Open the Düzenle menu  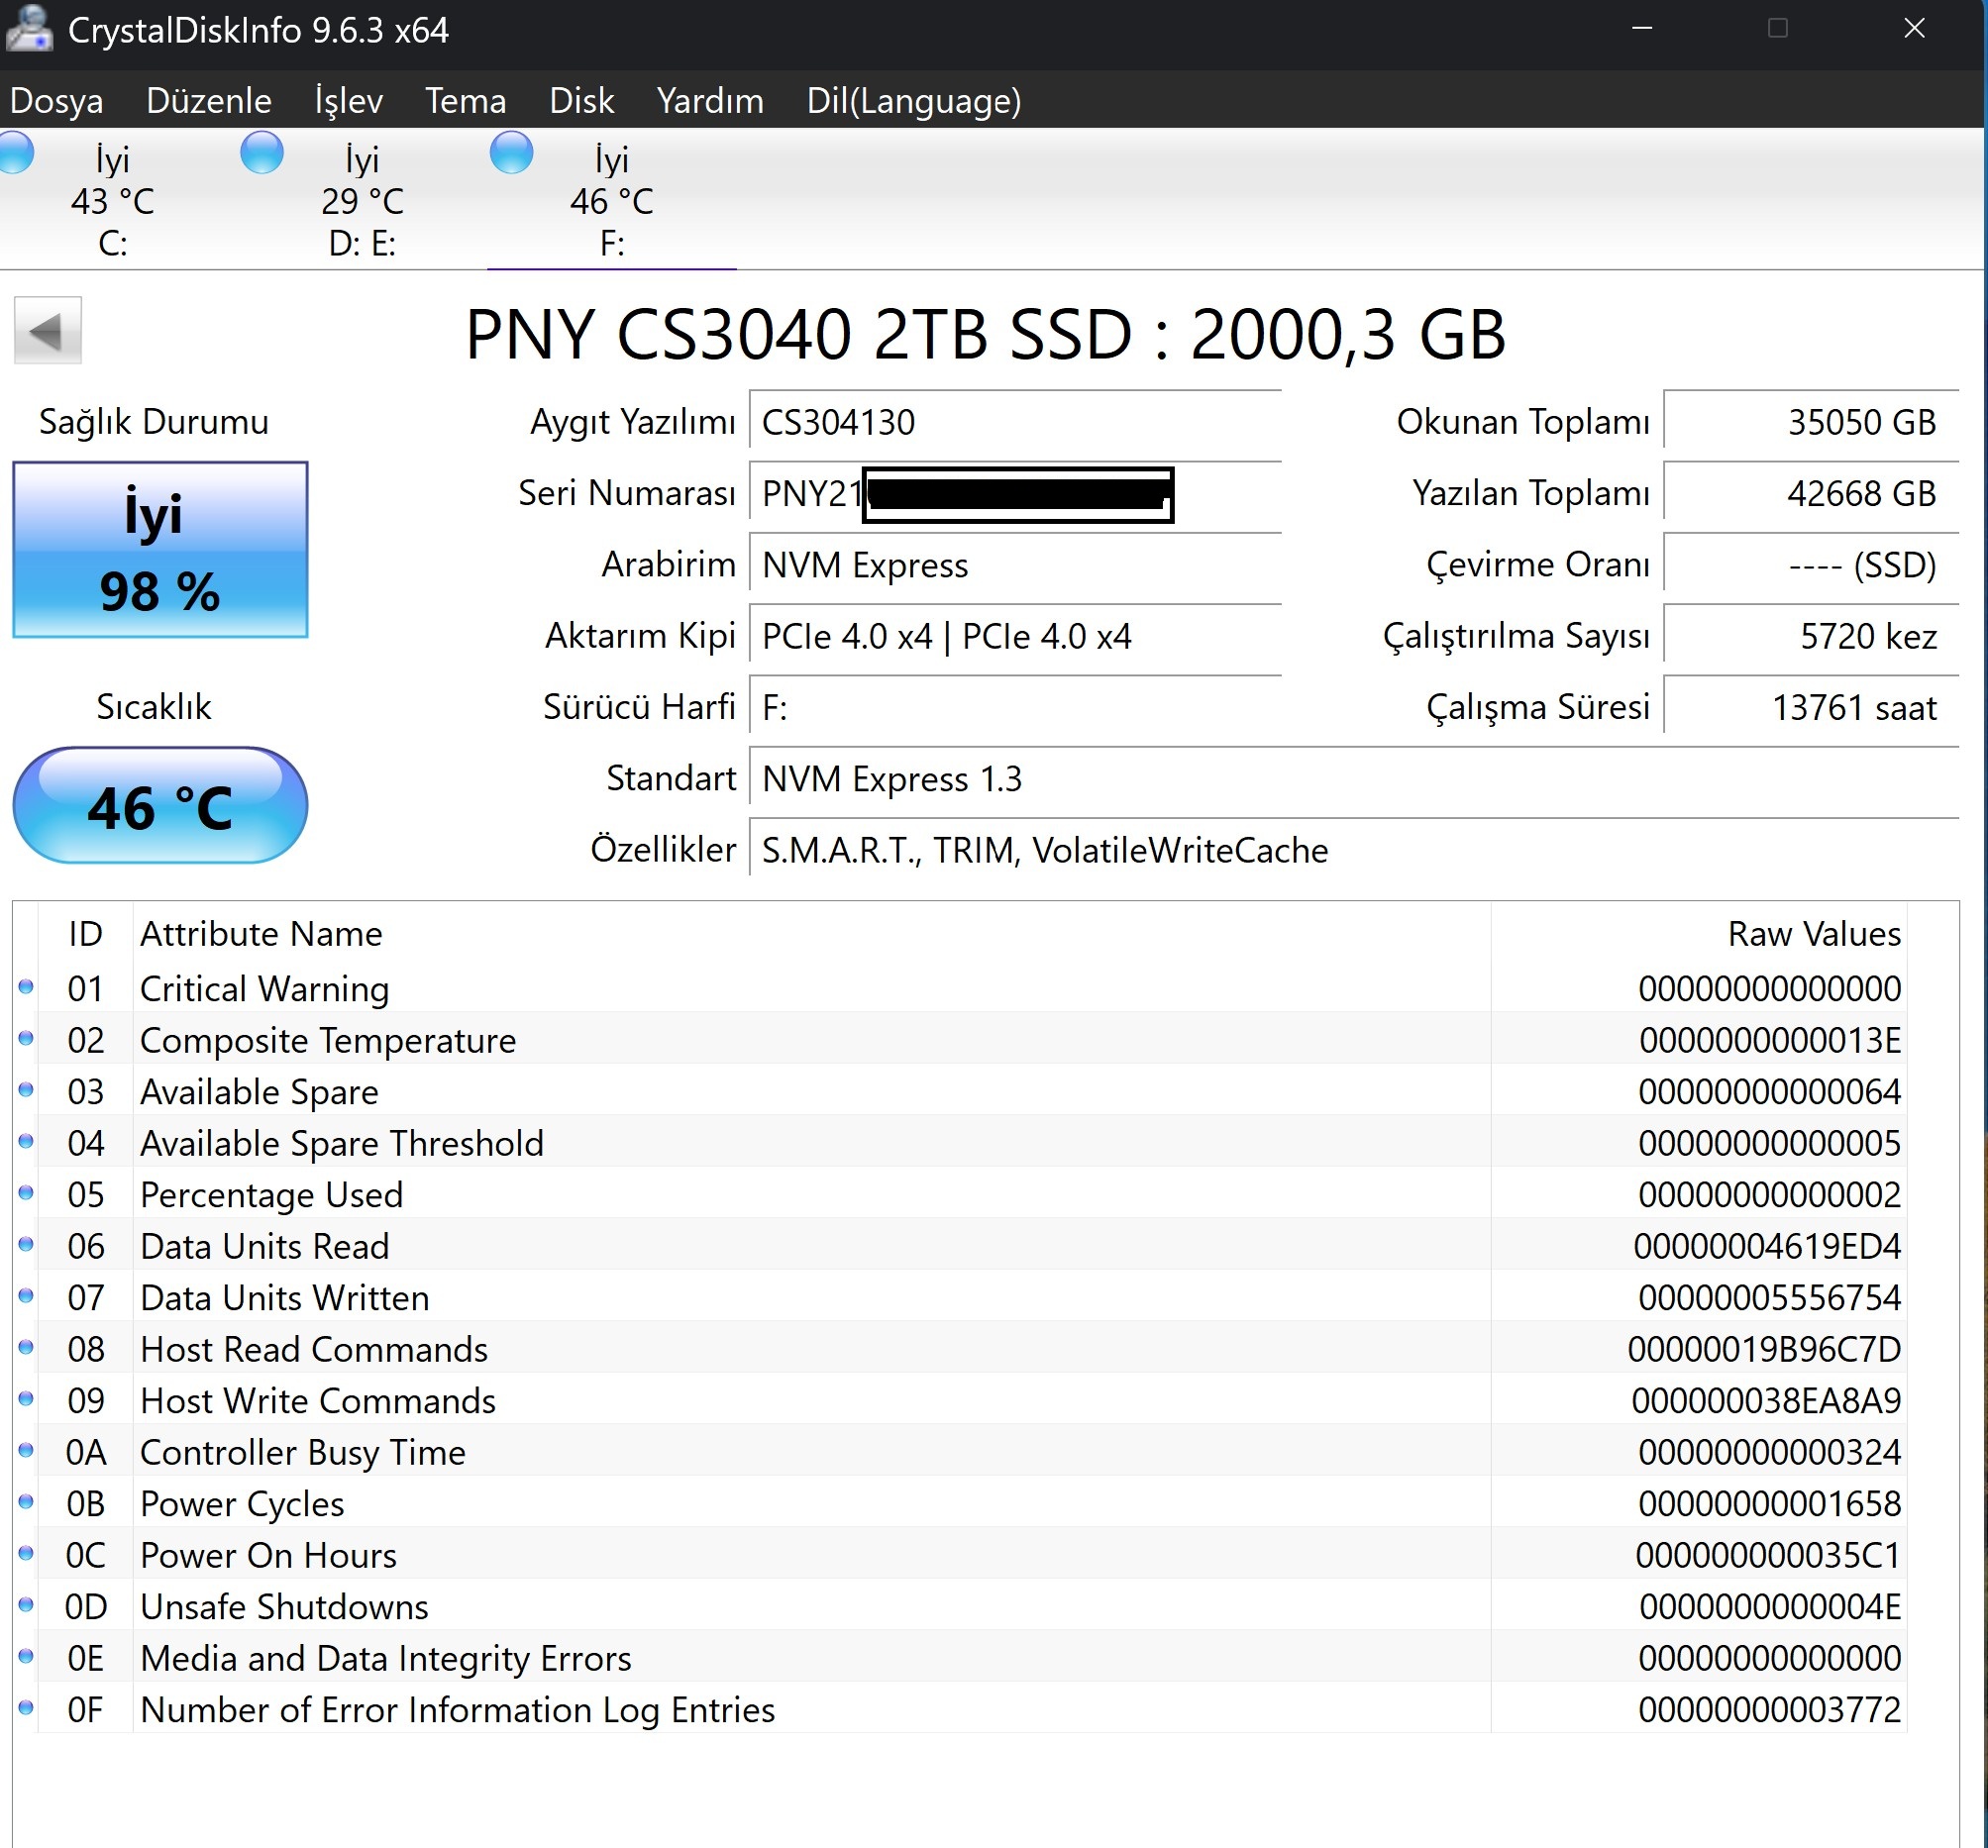208,101
